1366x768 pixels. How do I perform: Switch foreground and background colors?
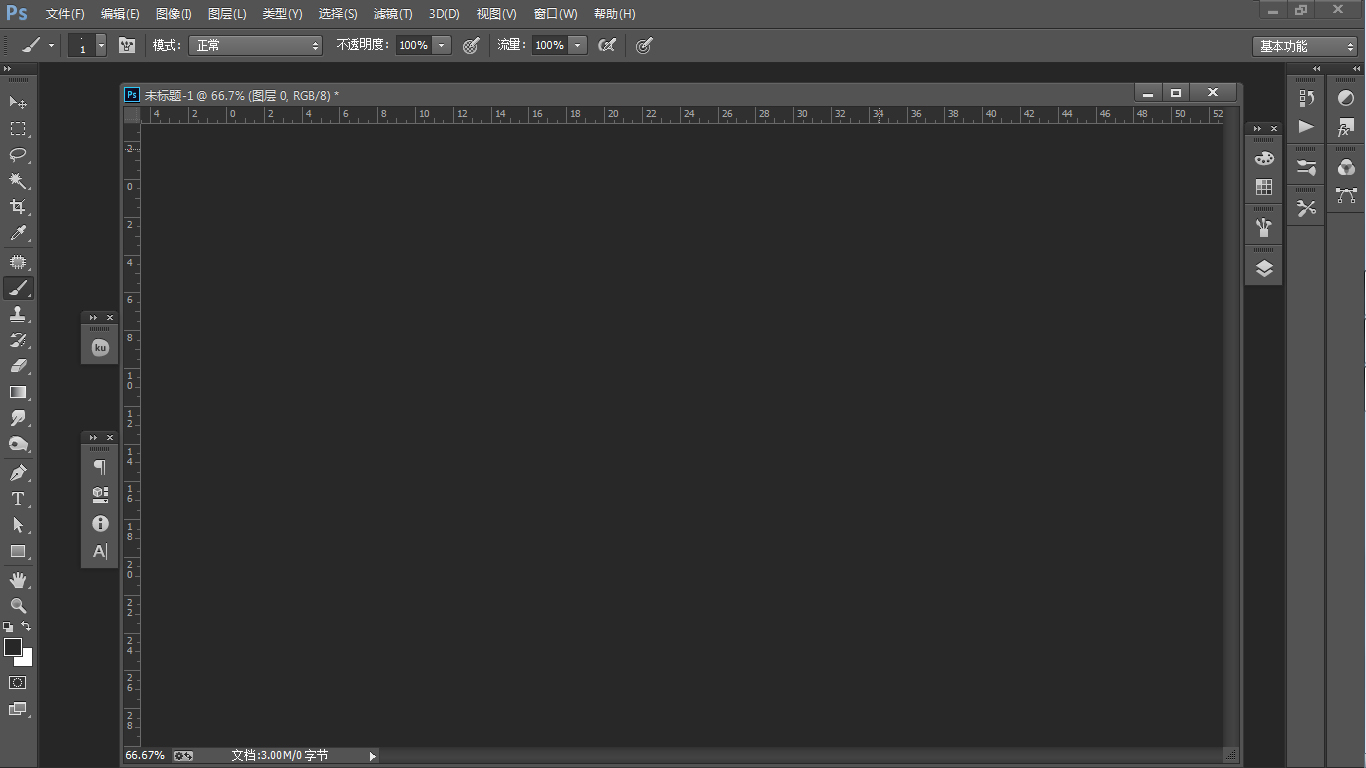pyautogui.click(x=27, y=626)
